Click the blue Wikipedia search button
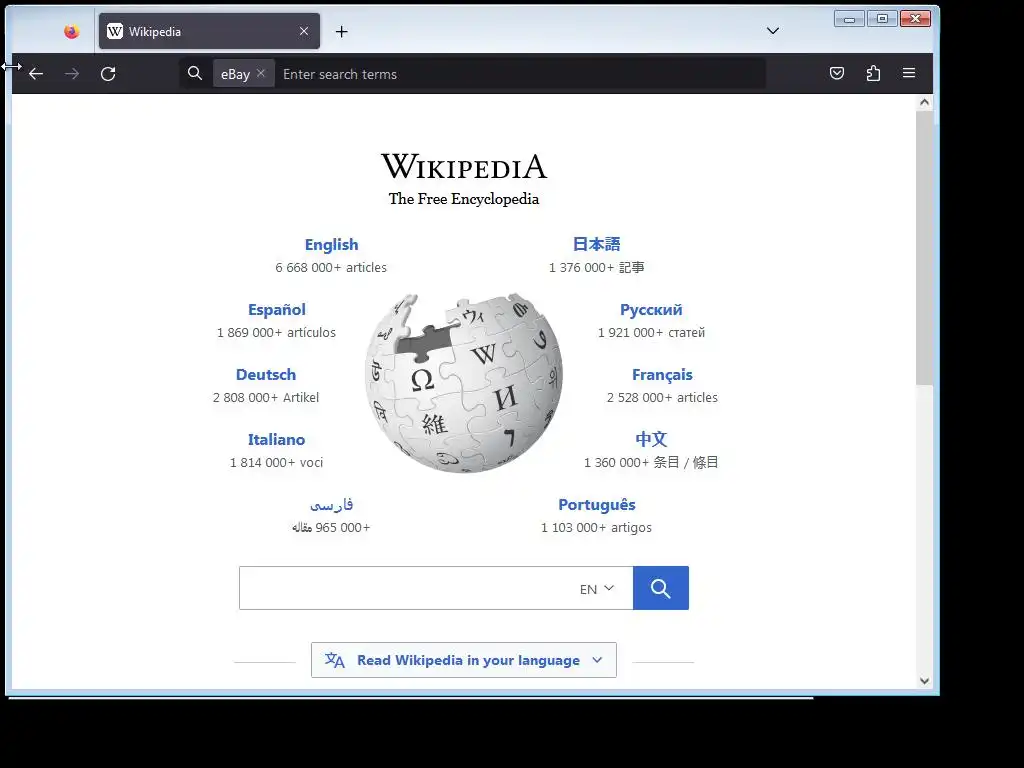This screenshot has height=768, width=1024. pos(661,588)
